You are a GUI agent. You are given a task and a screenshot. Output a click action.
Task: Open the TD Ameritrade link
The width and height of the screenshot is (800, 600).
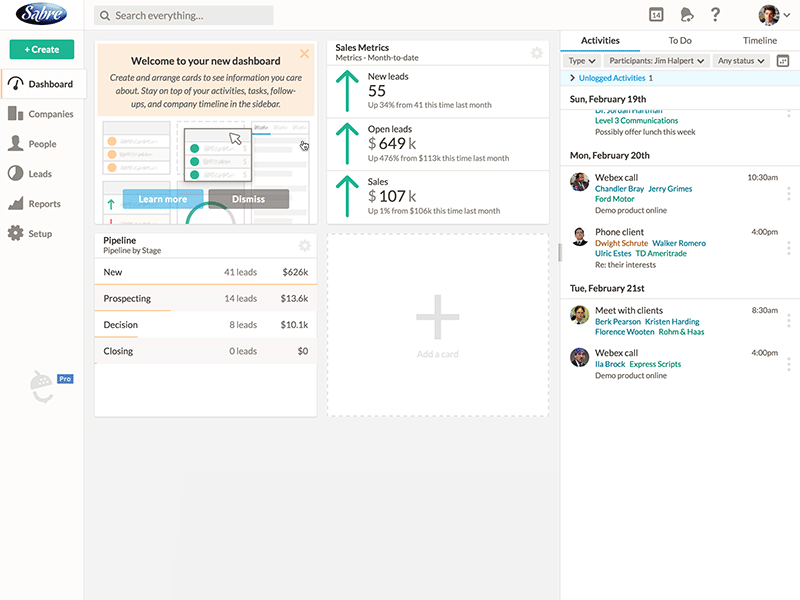(661, 254)
